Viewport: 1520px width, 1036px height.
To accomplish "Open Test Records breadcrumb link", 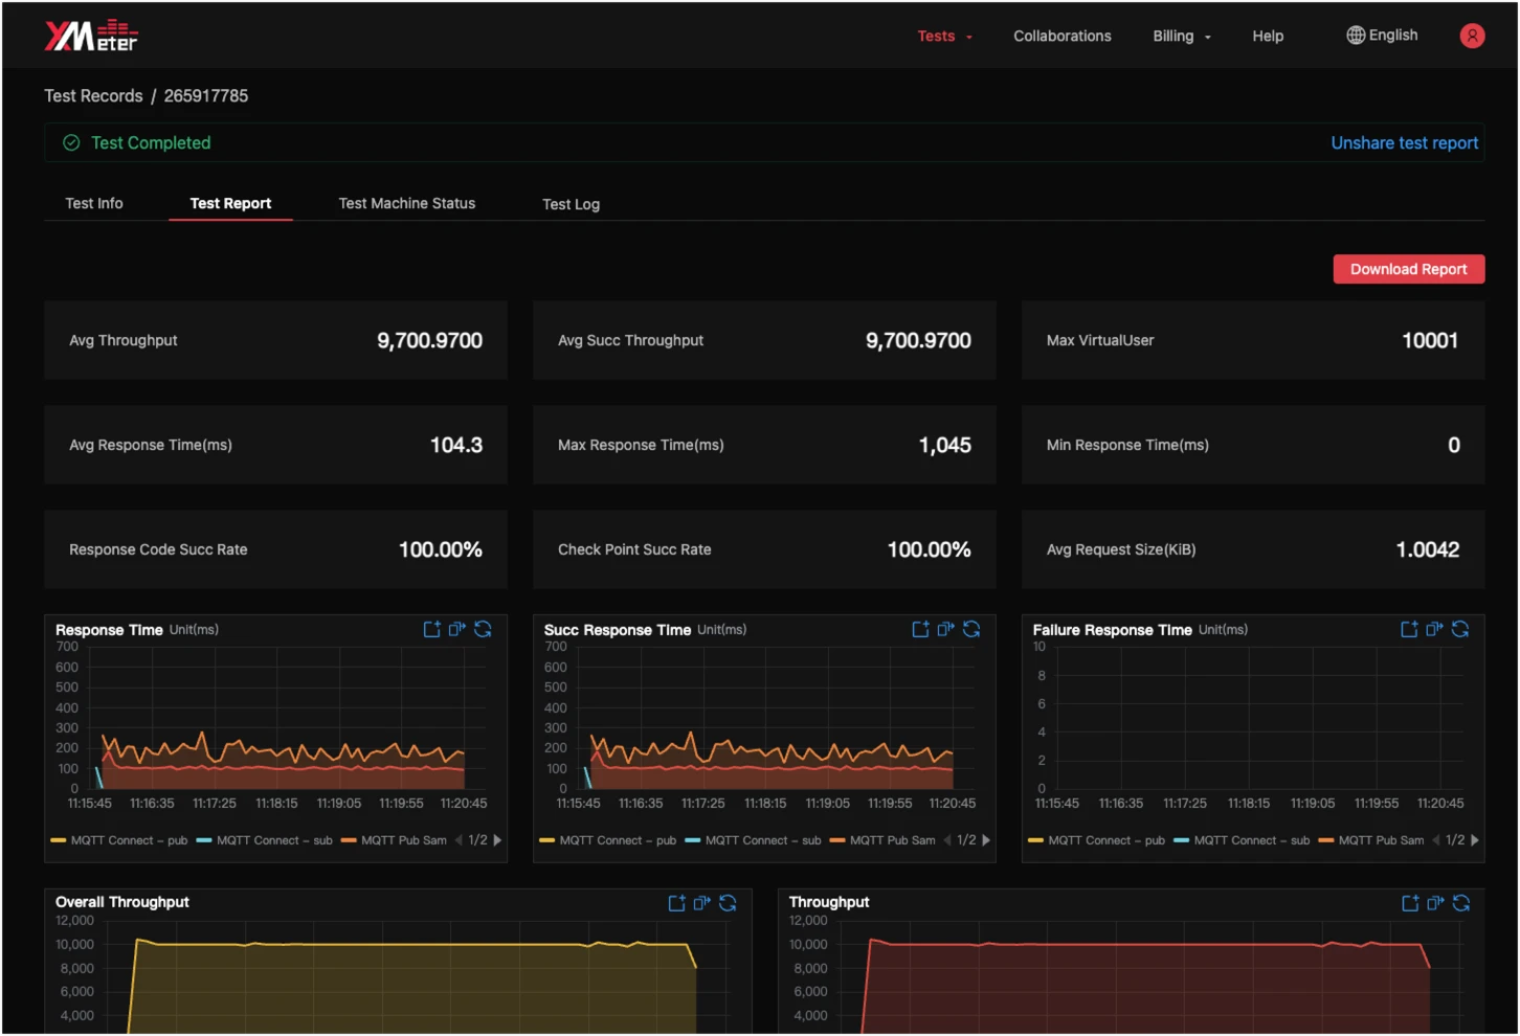I will click(x=93, y=96).
